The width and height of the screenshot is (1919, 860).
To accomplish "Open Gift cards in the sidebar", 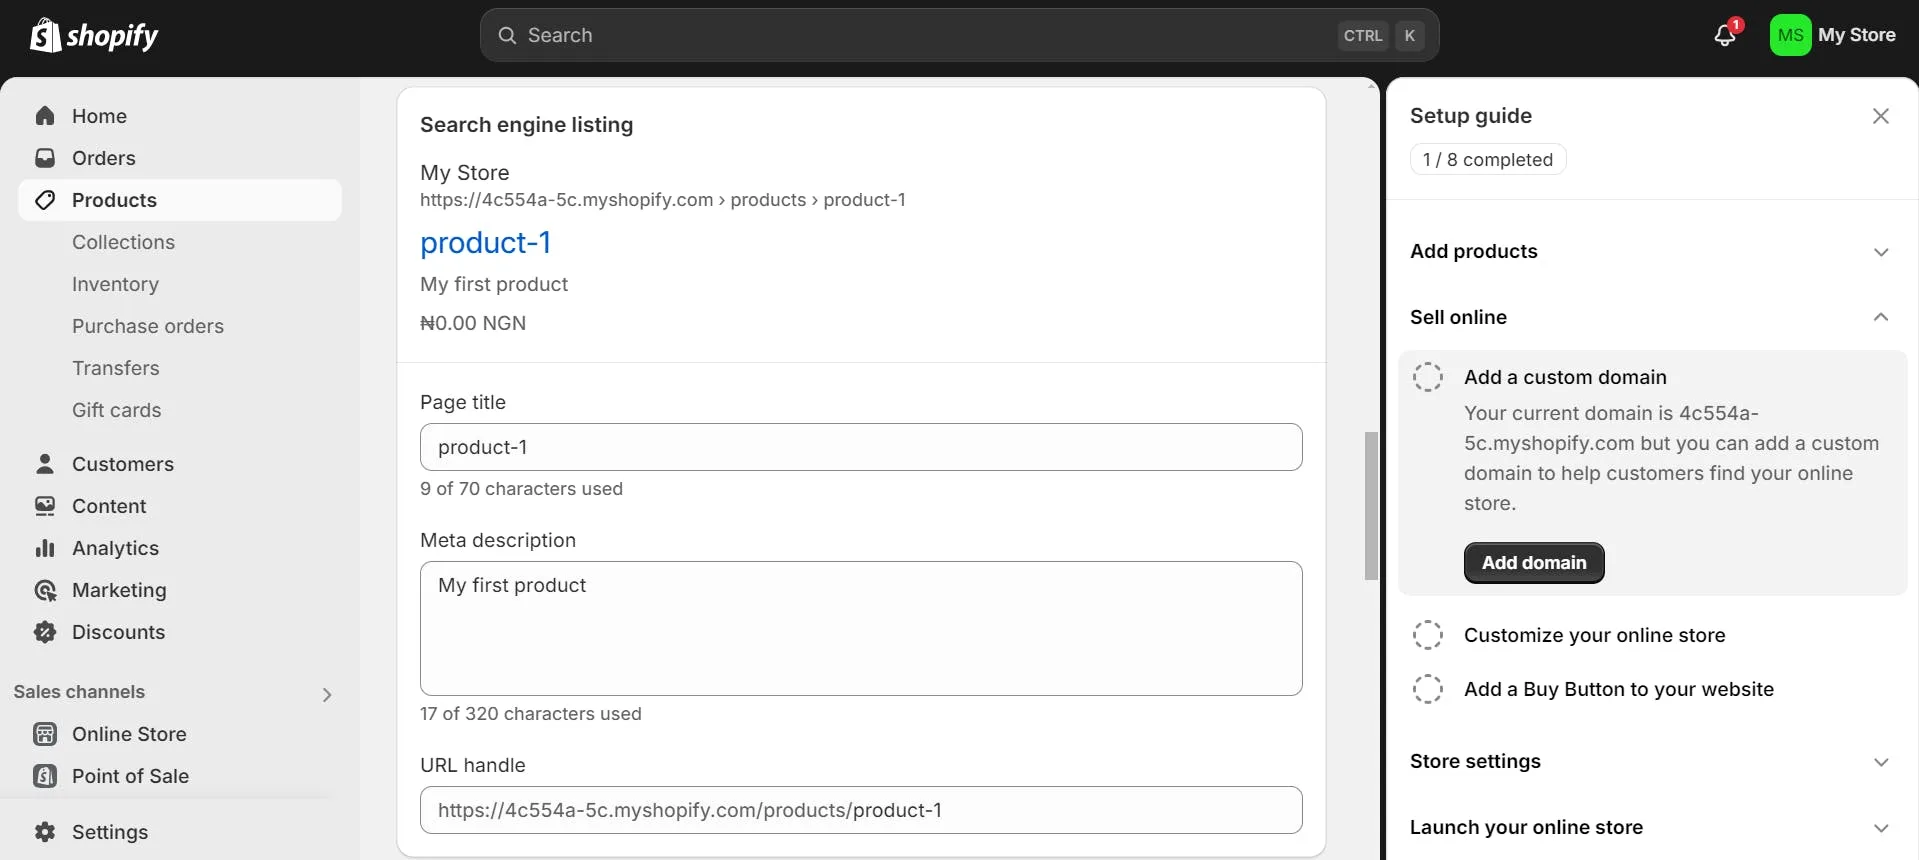I will coord(116,410).
